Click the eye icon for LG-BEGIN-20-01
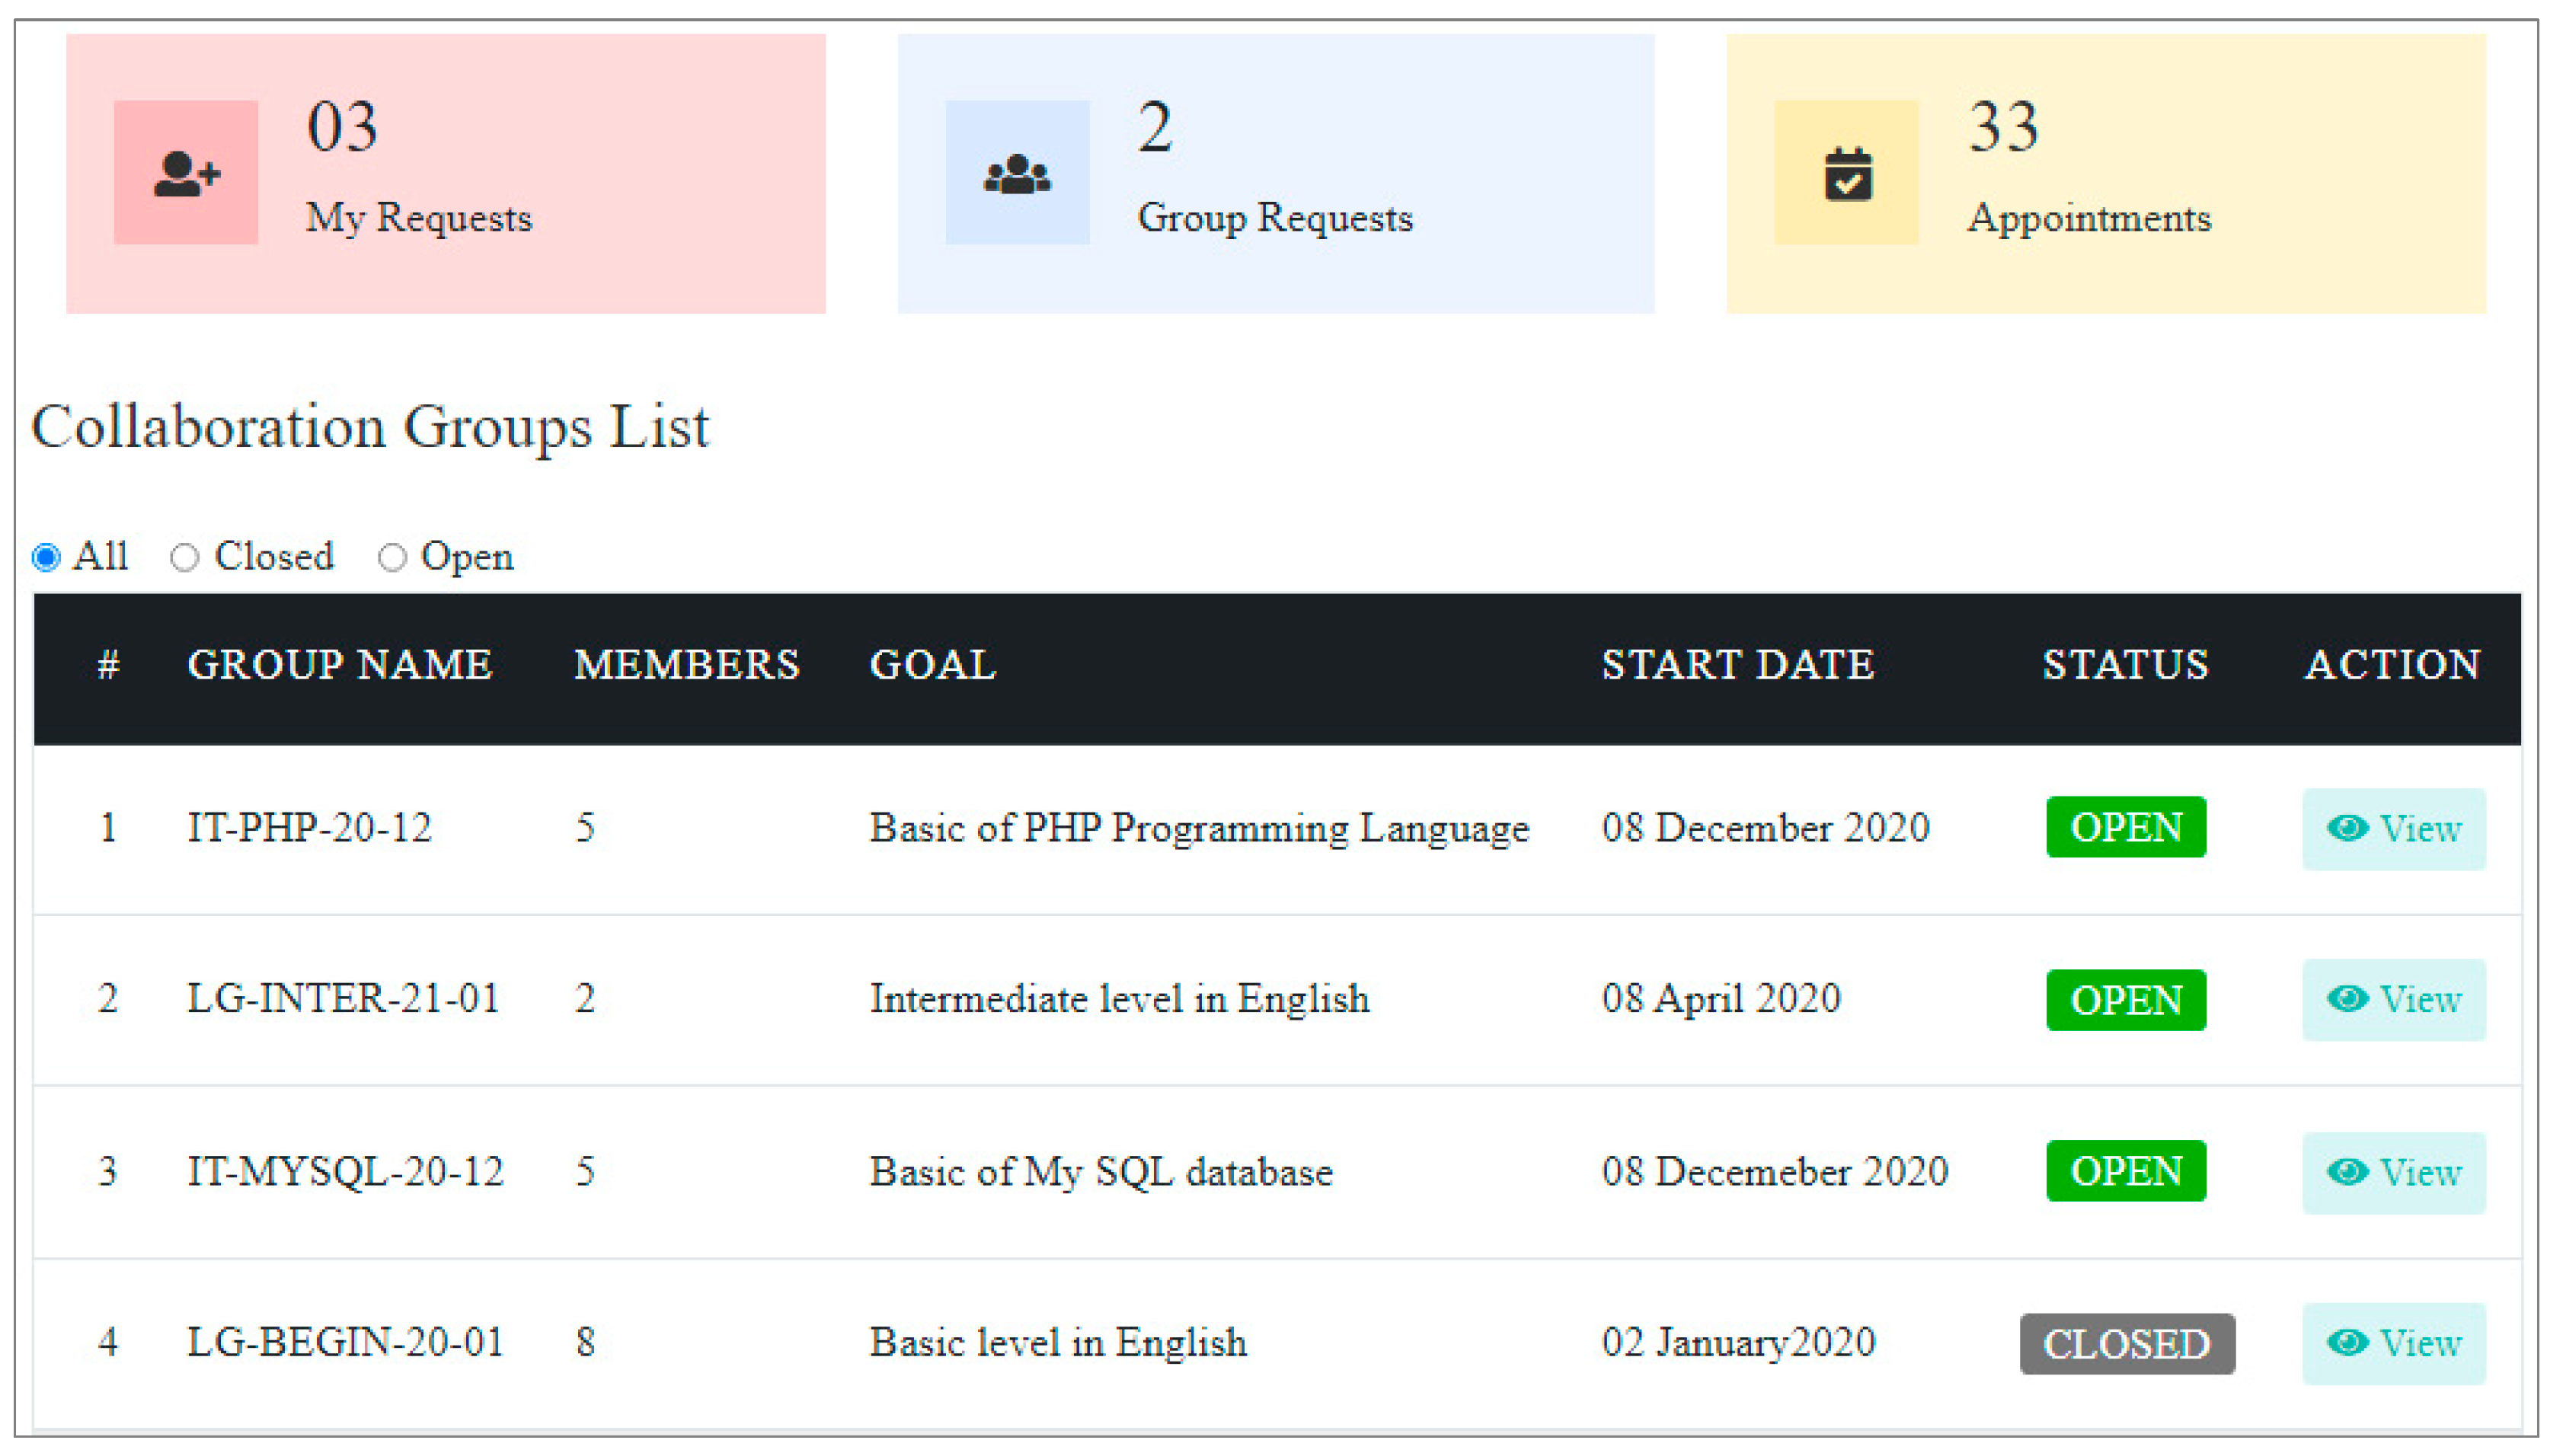 (x=2346, y=1342)
